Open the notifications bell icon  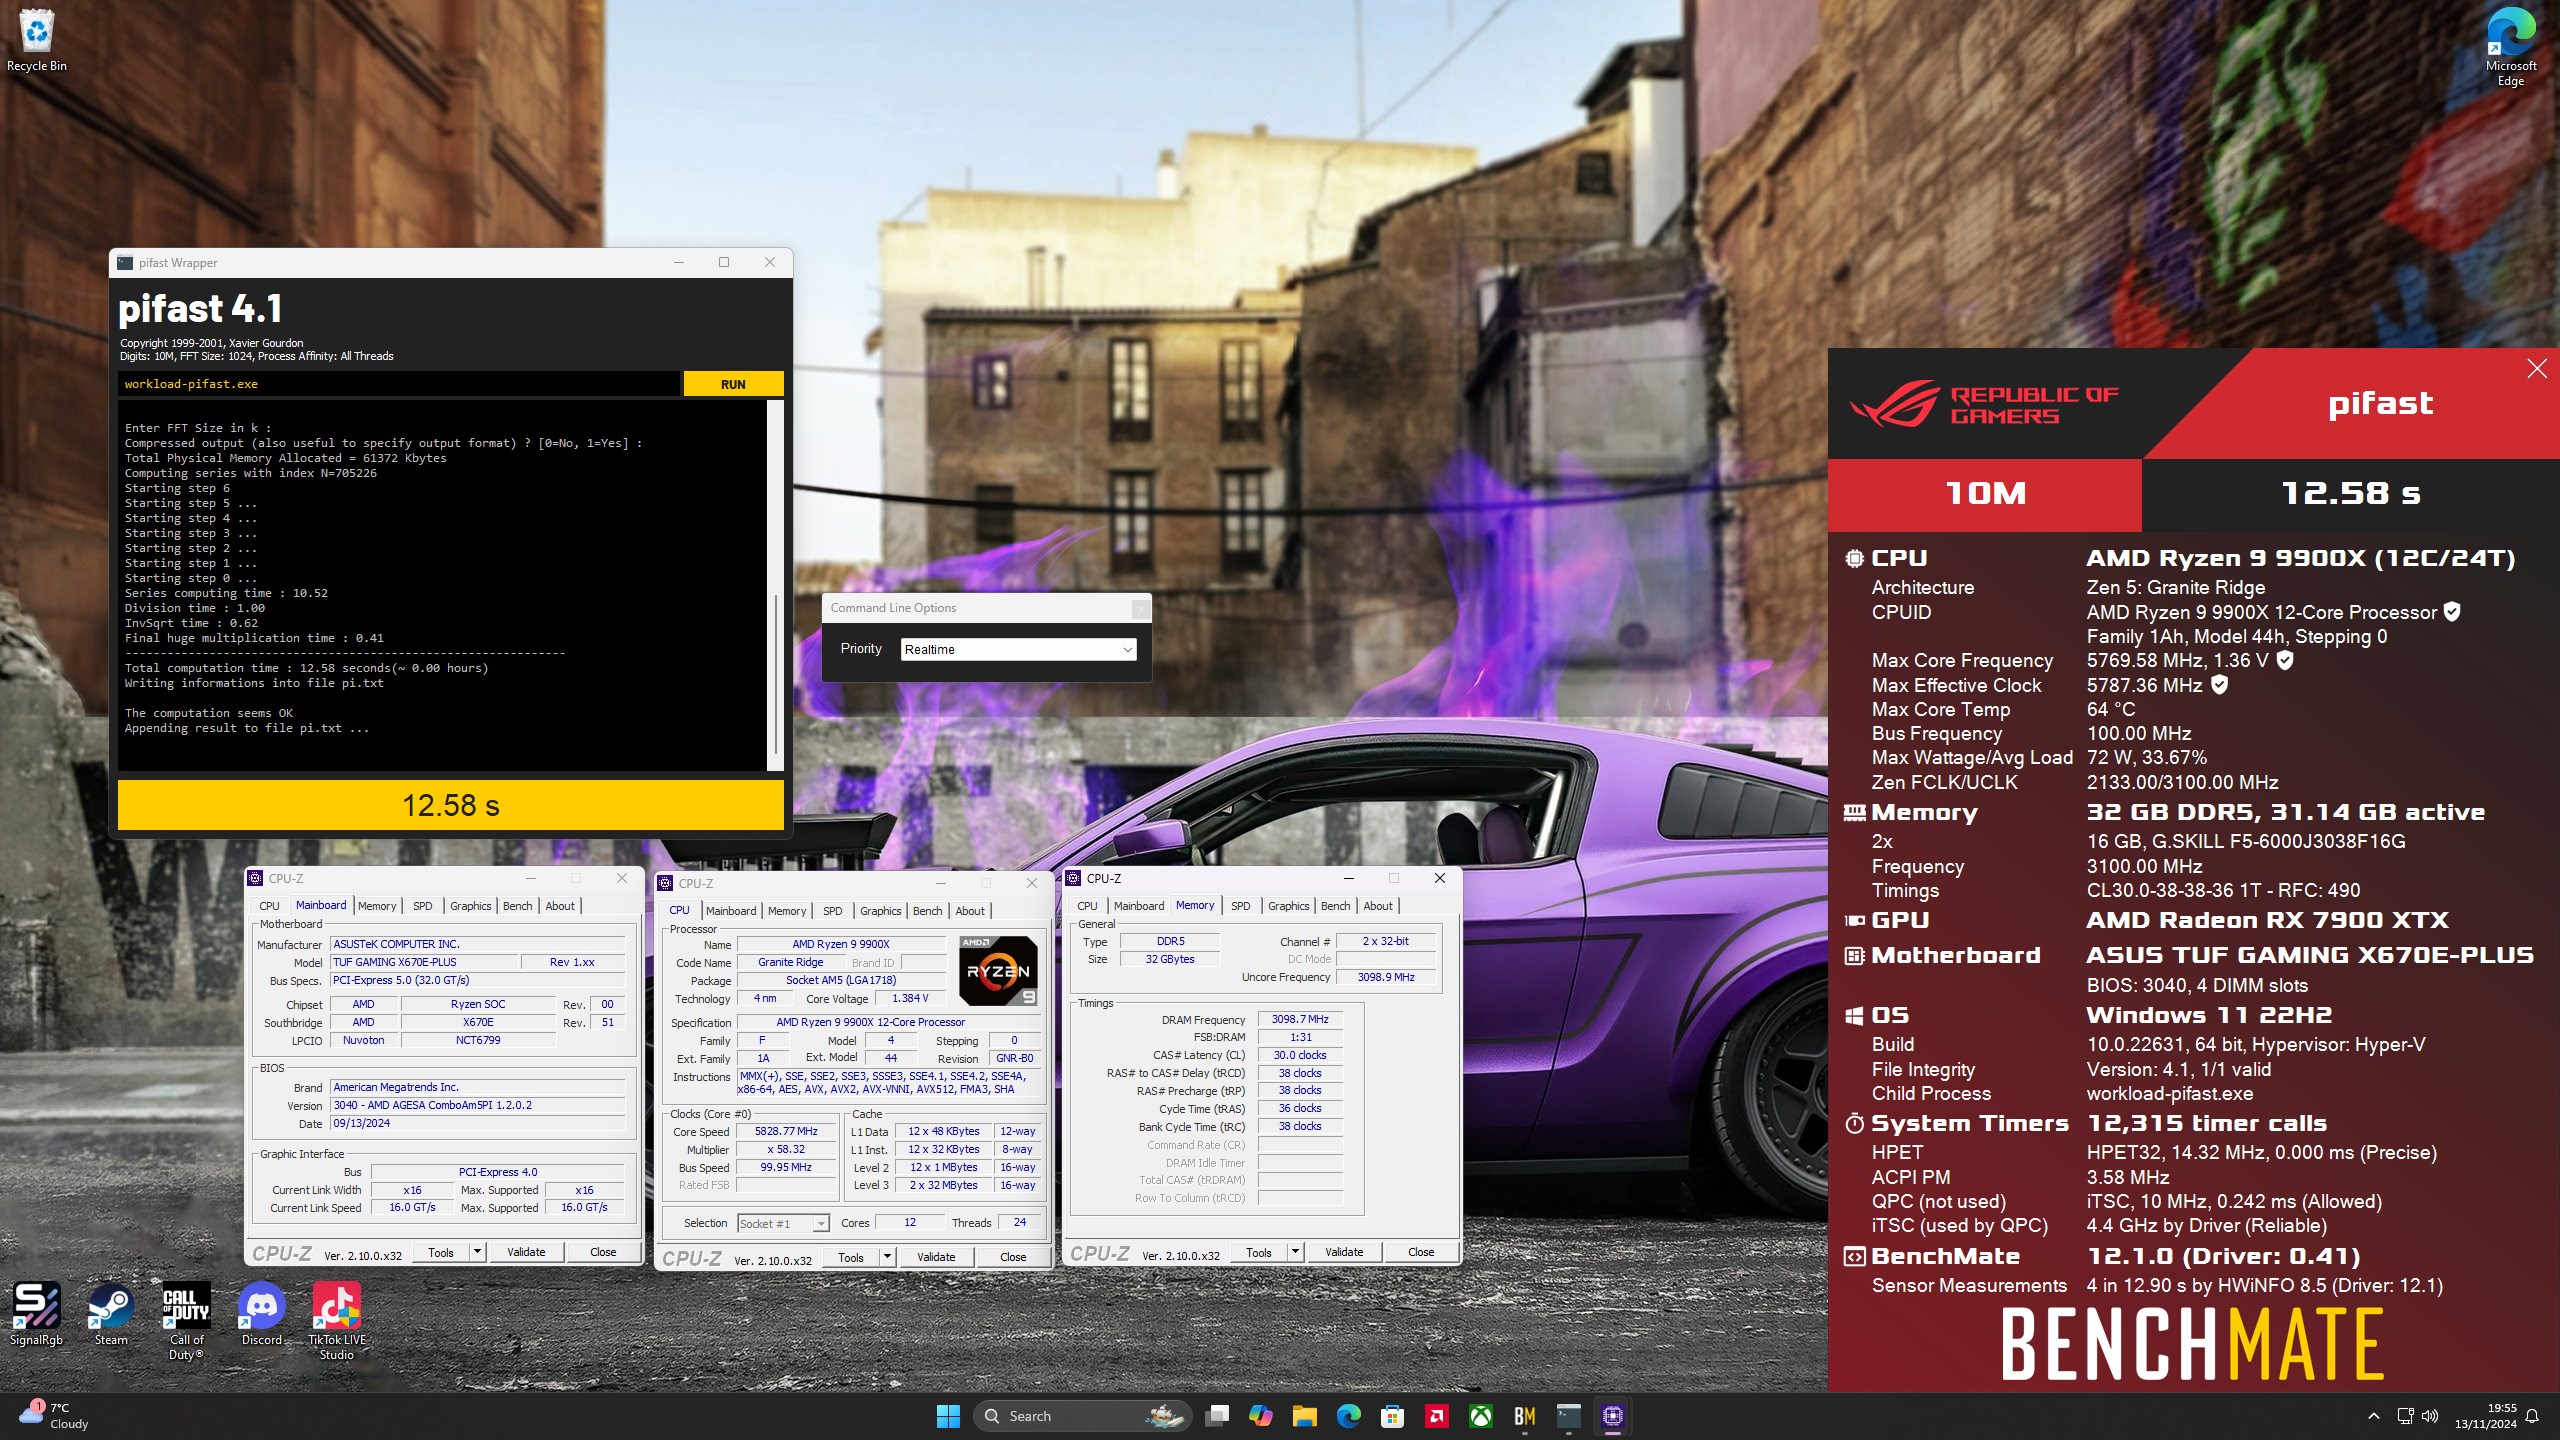pos(2532,1416)
